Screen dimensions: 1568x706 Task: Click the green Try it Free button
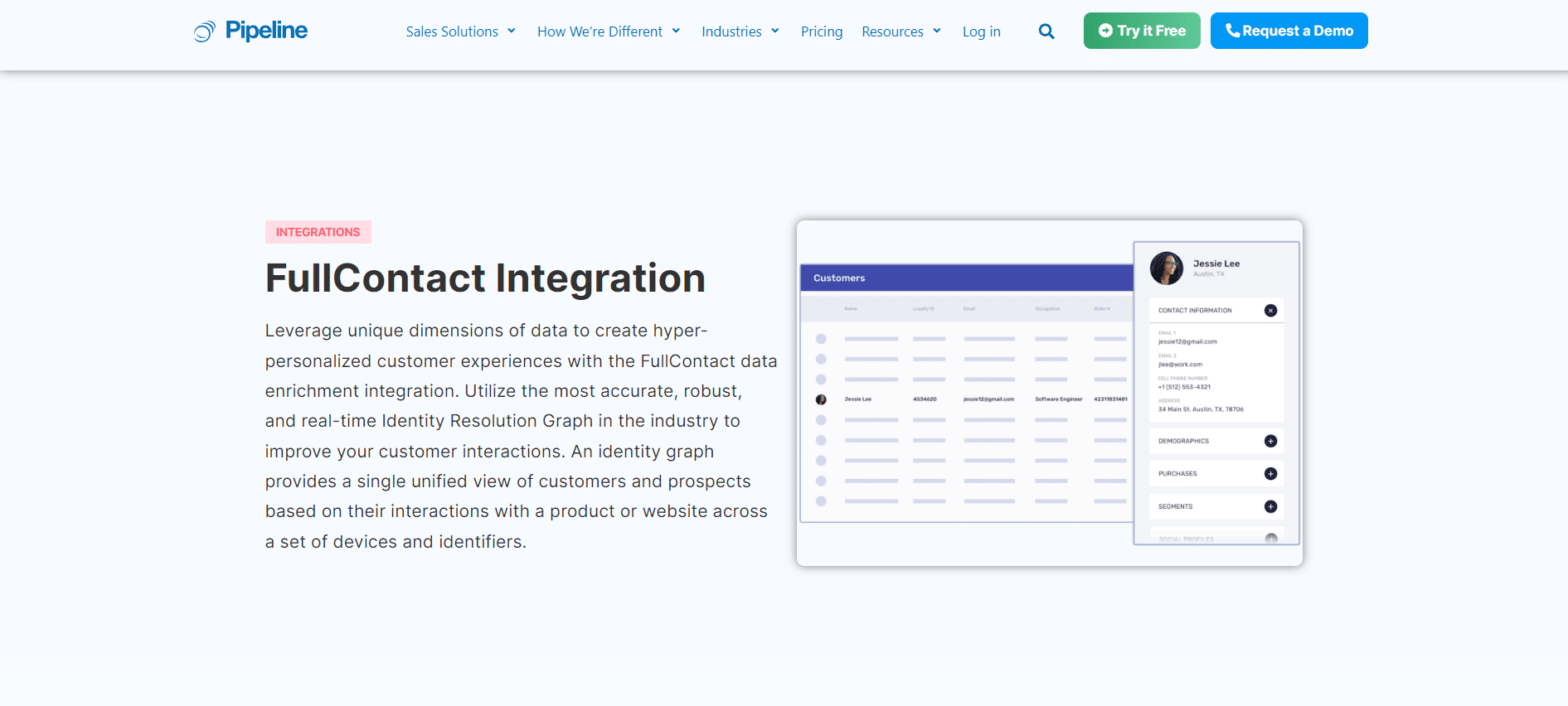click(1142, 31)
